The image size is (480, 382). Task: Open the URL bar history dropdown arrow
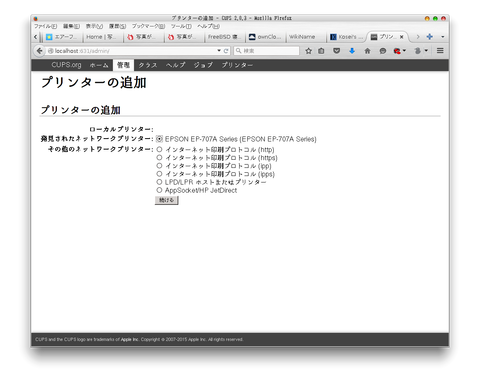pyautogui.click(x=219, y=51)
